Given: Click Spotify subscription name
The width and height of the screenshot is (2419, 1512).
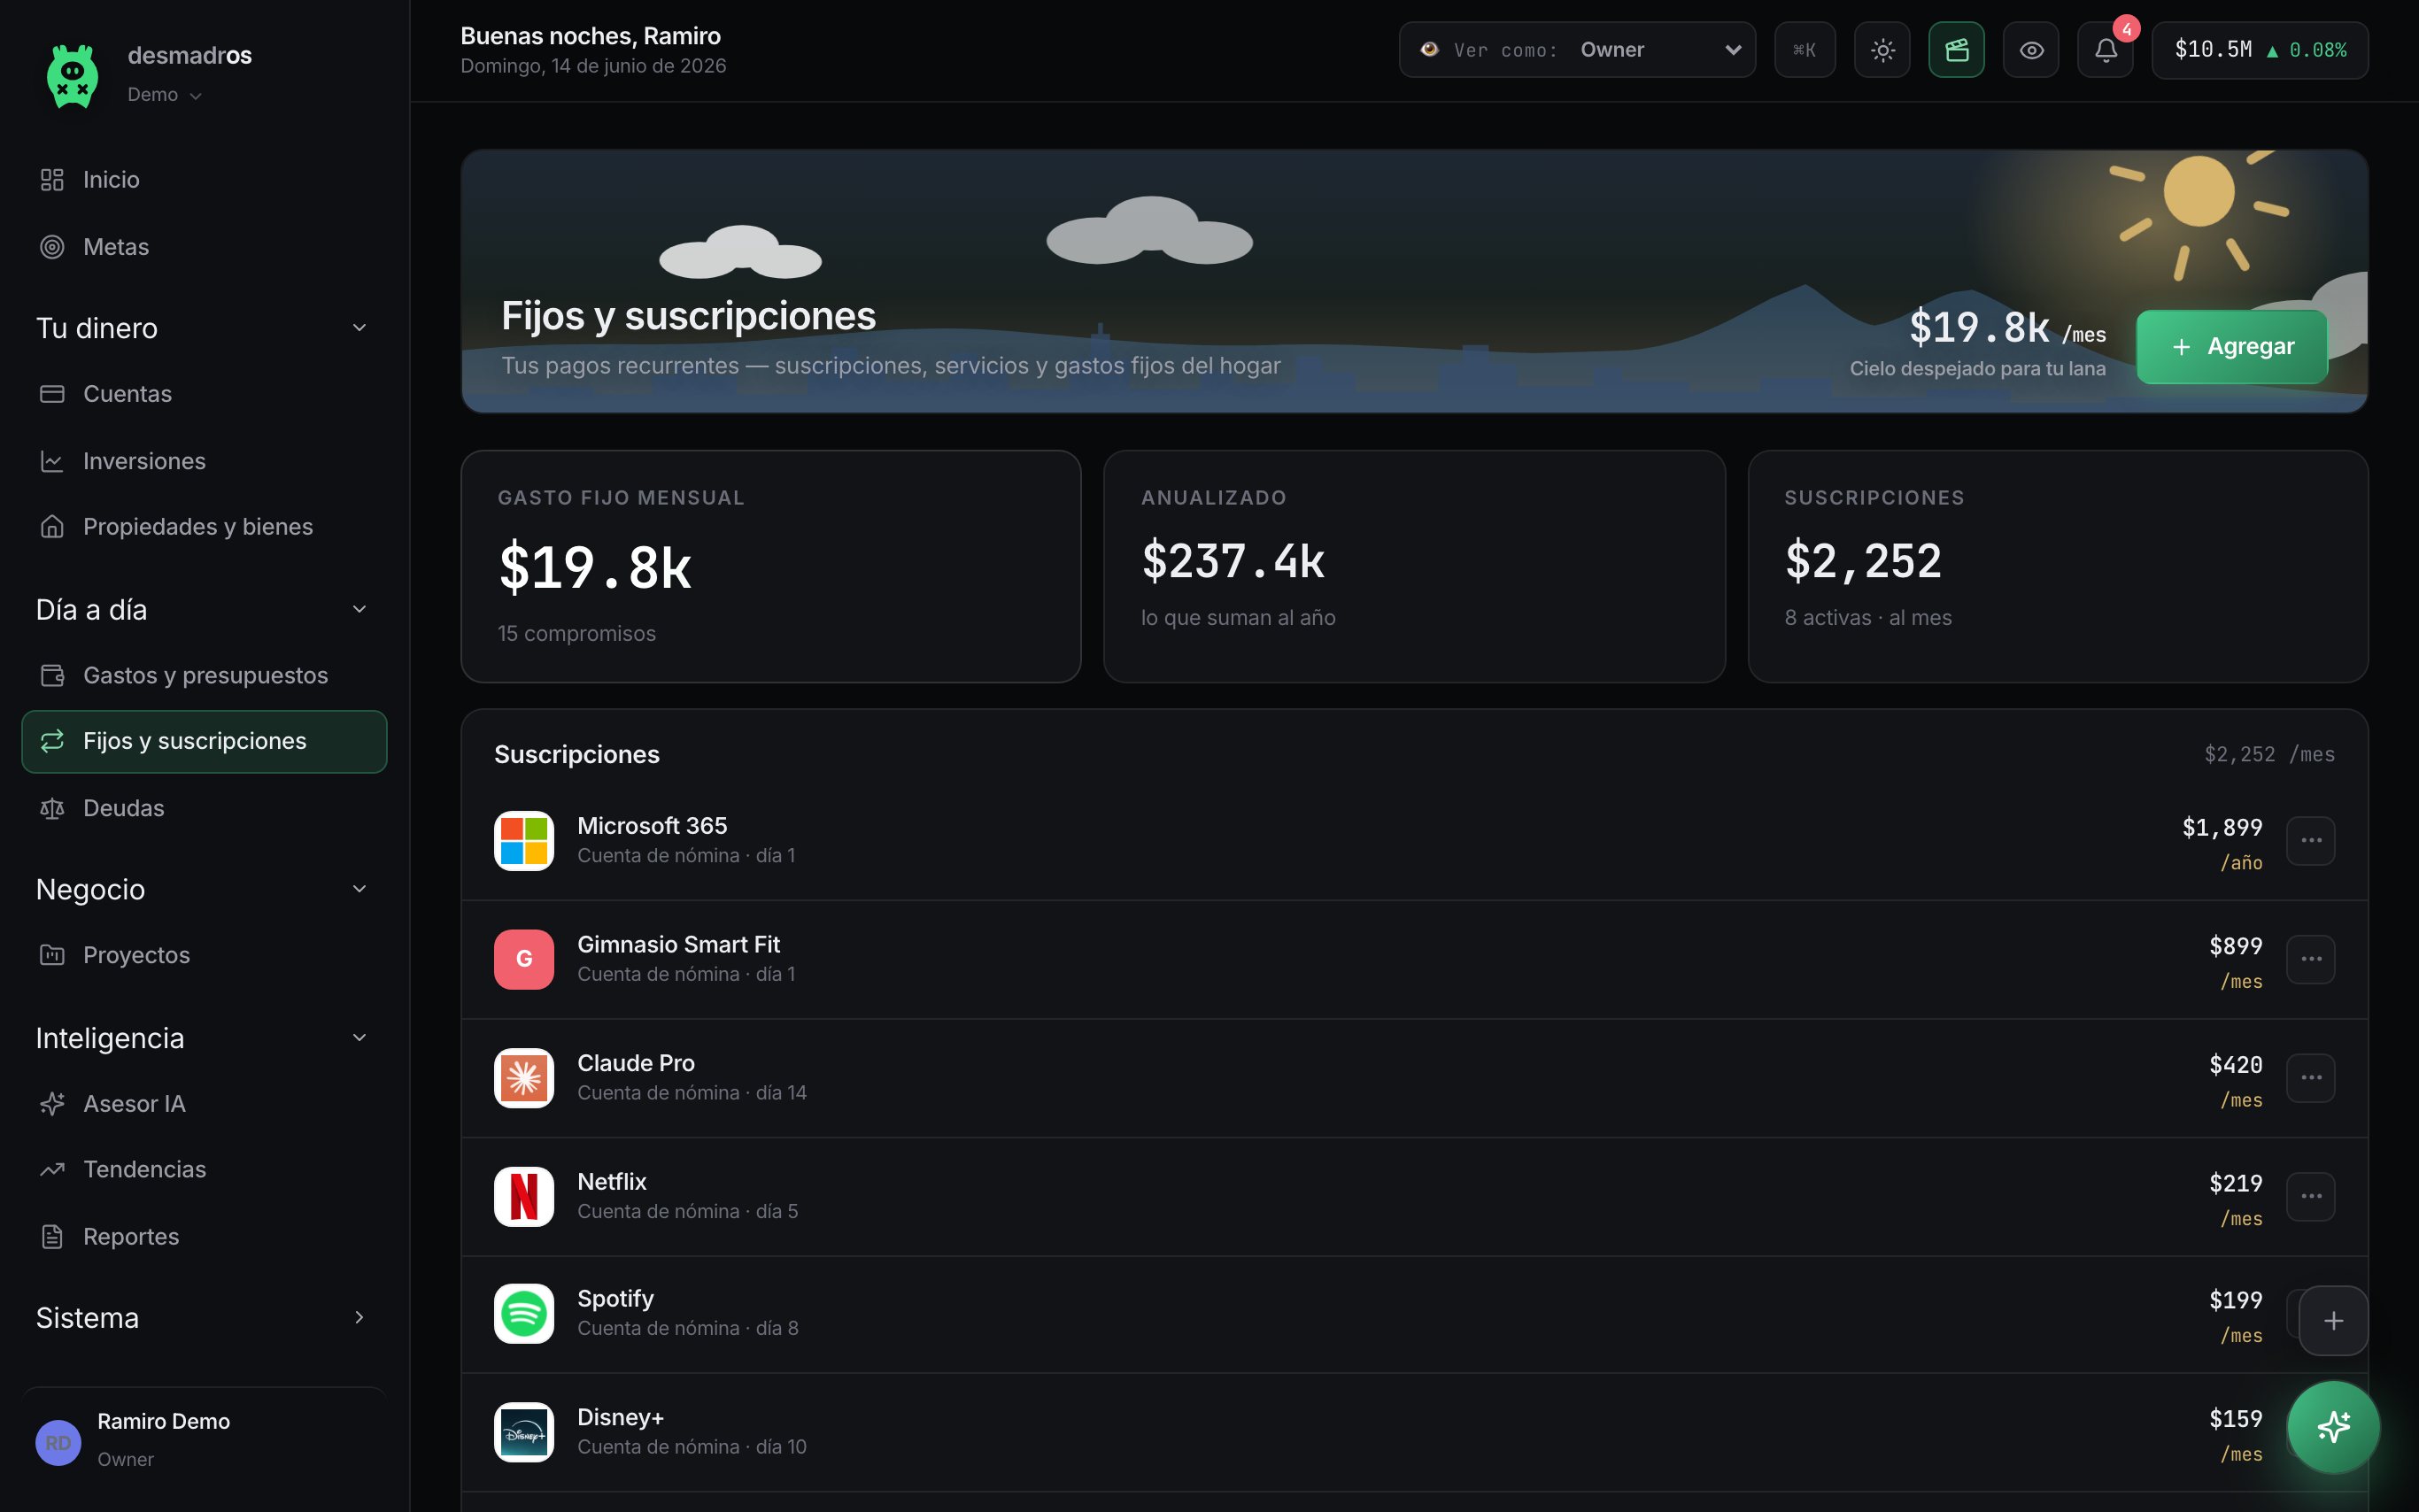Looking at the screenshot, I should click(615, 1299).
